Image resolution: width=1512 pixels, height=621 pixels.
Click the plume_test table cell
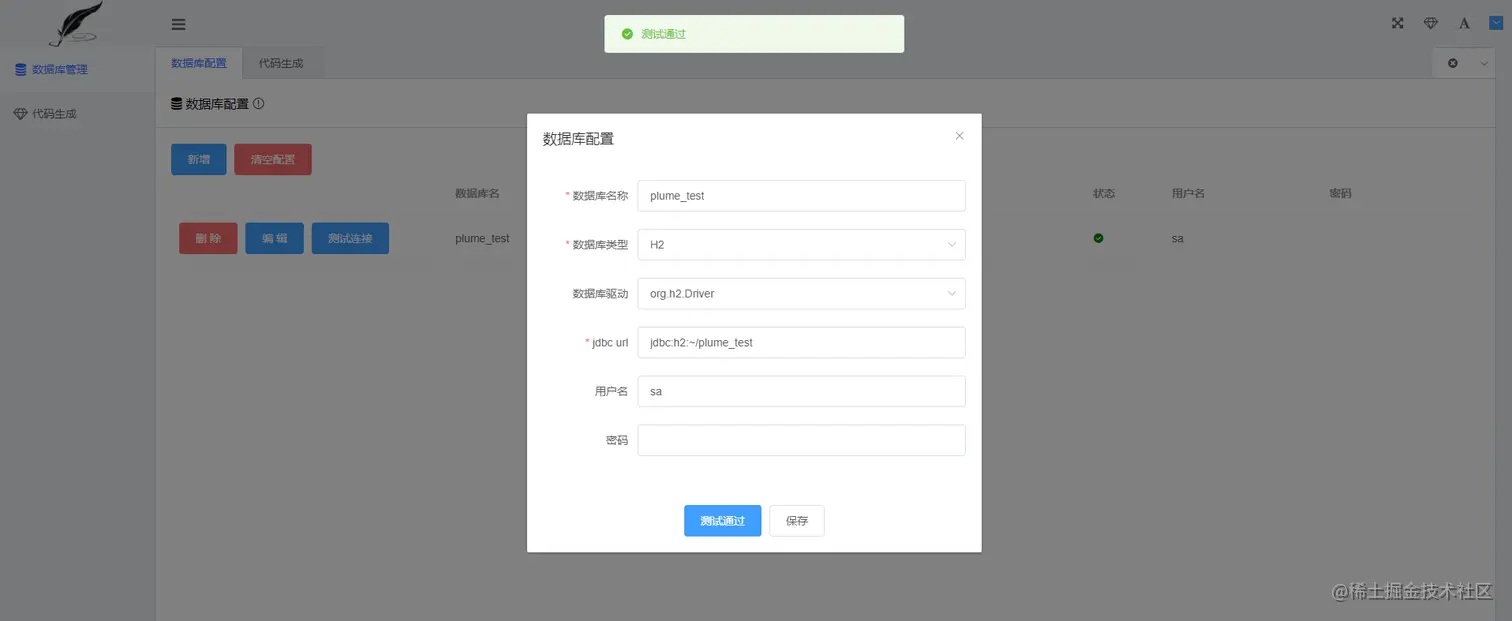tap(482, 238)
